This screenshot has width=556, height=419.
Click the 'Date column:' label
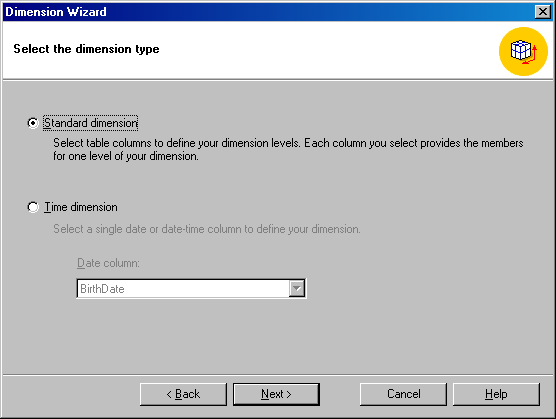tap(108, 263)
